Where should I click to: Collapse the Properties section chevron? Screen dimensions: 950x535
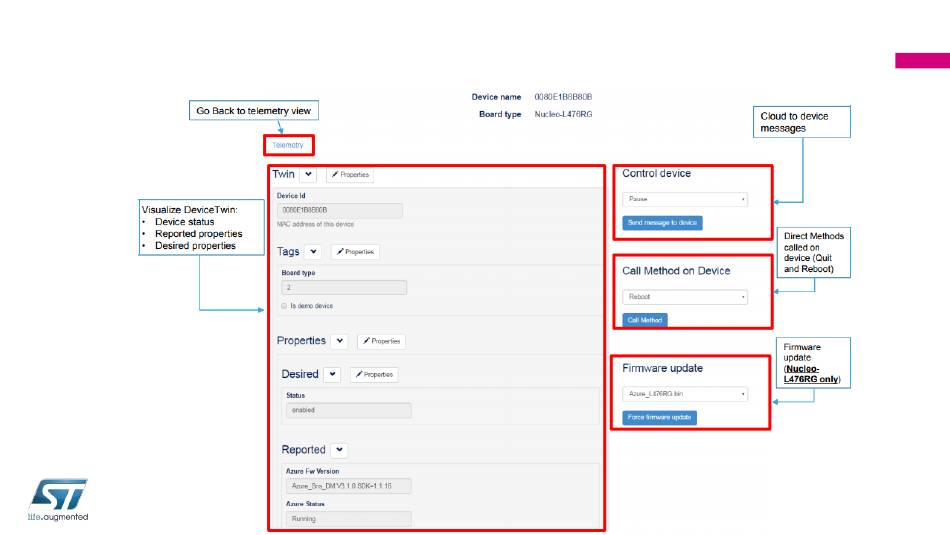(340, 341)
